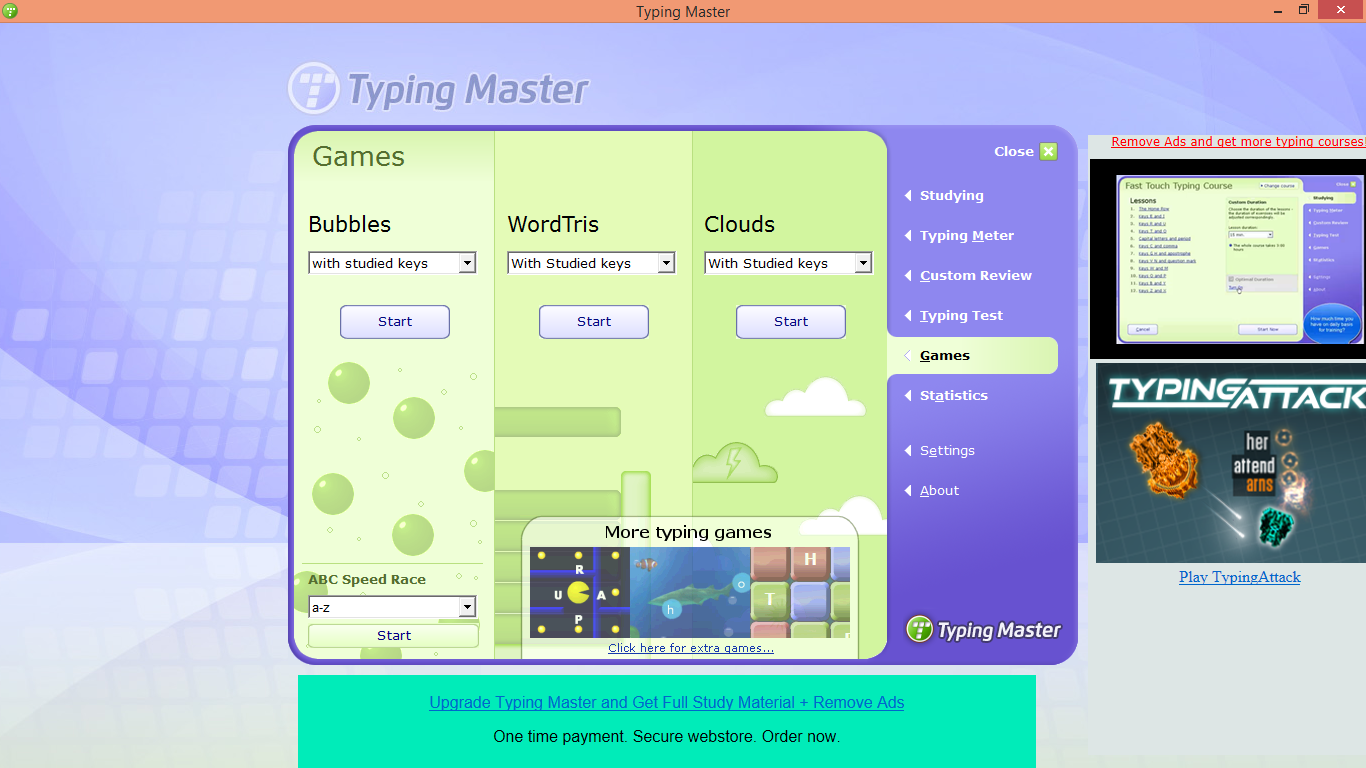Image resolution: width=1366 pixels, height=768 pixels.
Task: Select the Games menu item
Action: 972,356
